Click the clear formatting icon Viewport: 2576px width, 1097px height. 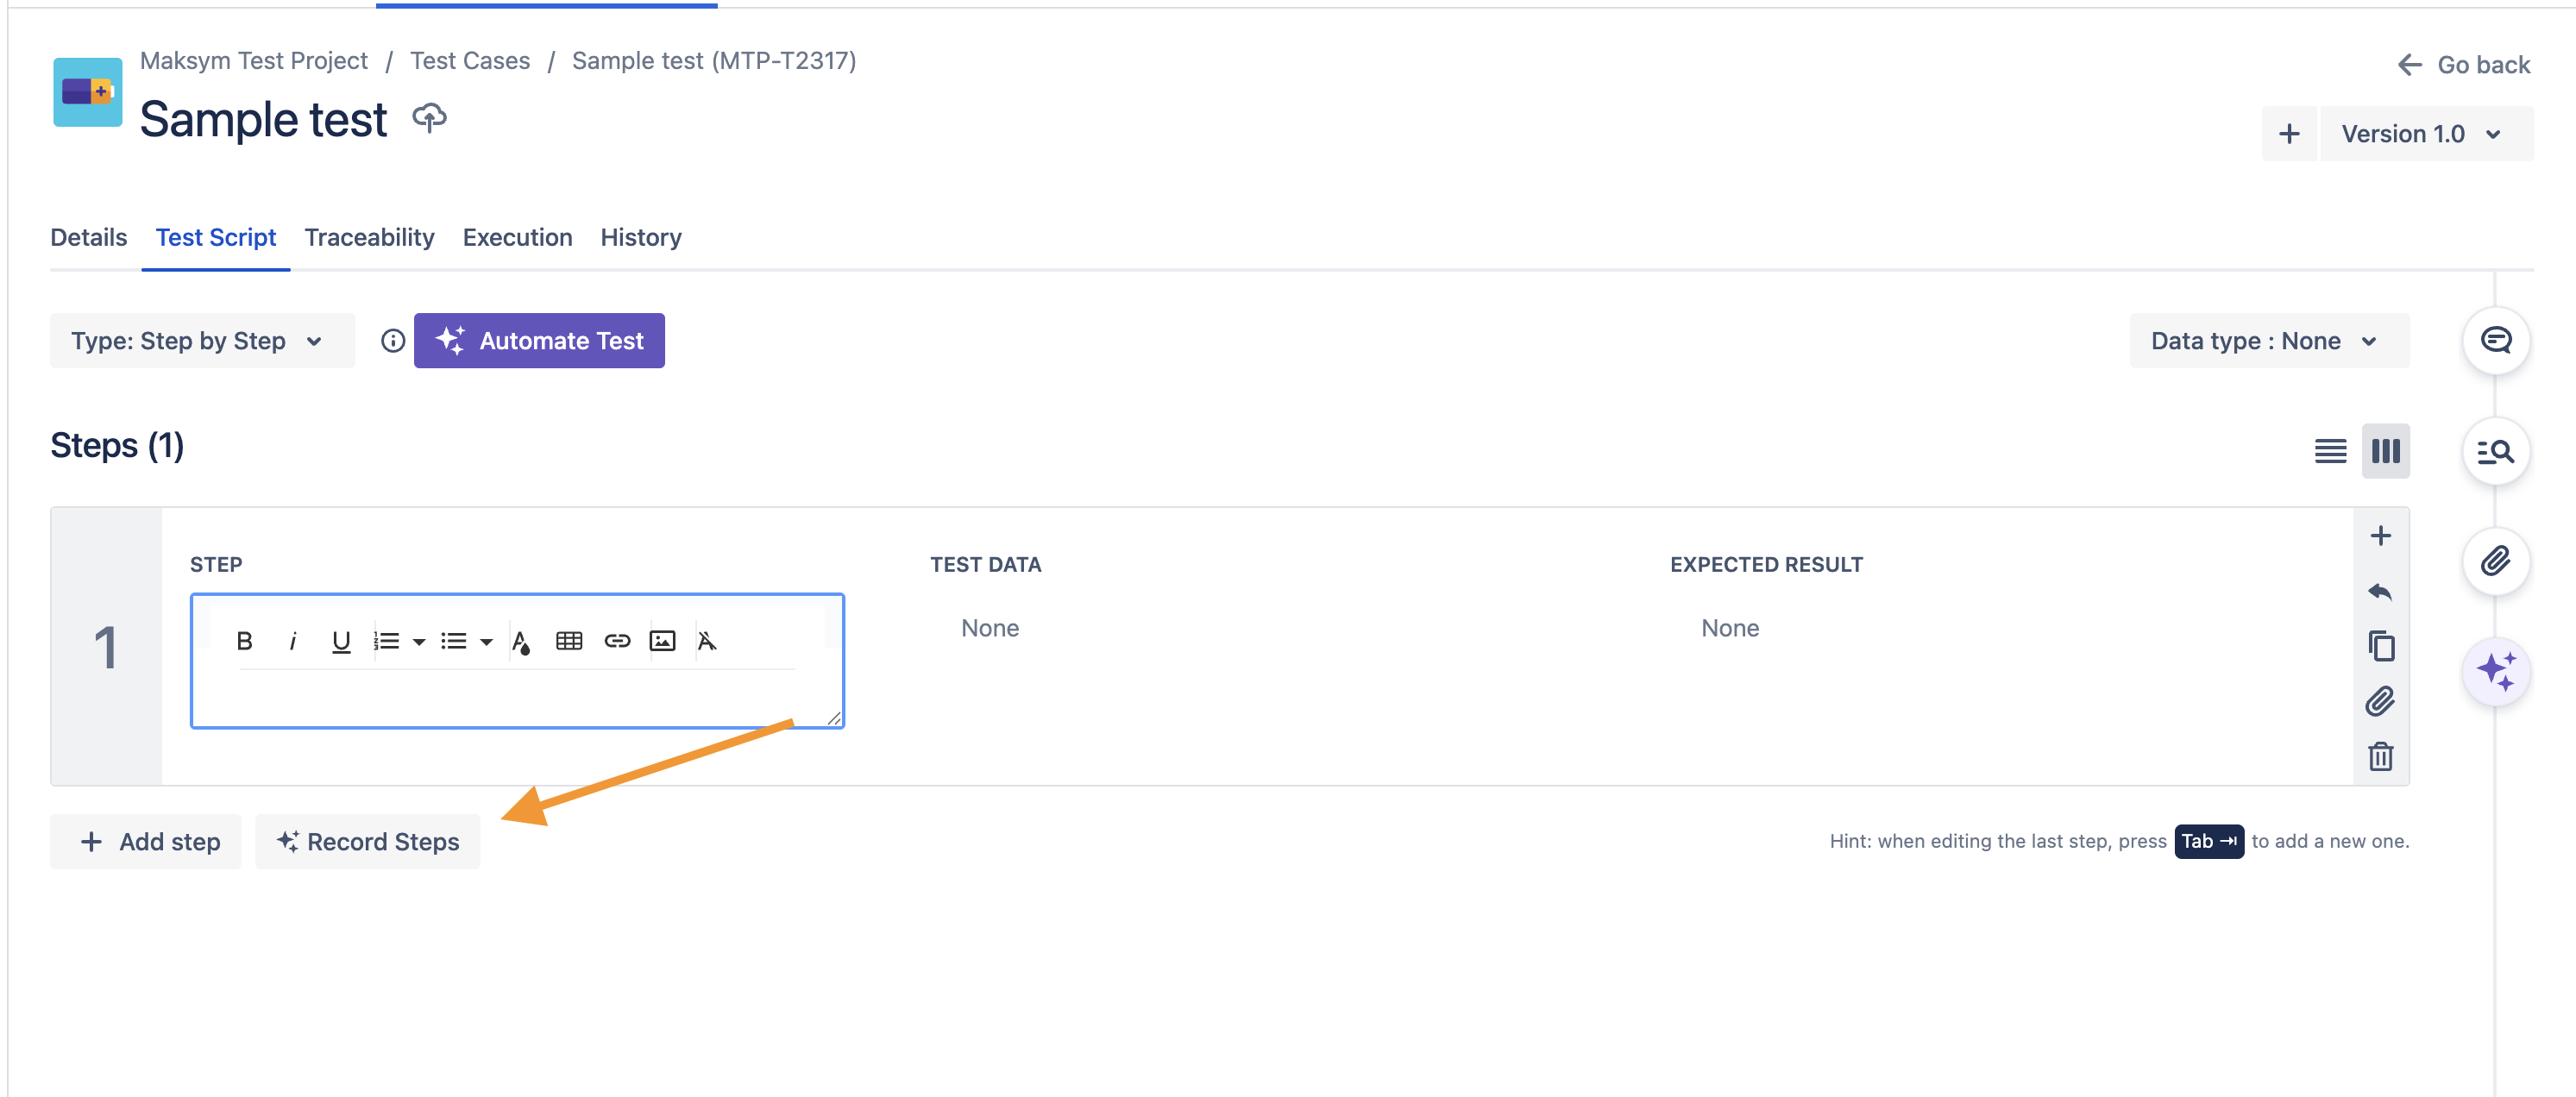coord(707,641)
